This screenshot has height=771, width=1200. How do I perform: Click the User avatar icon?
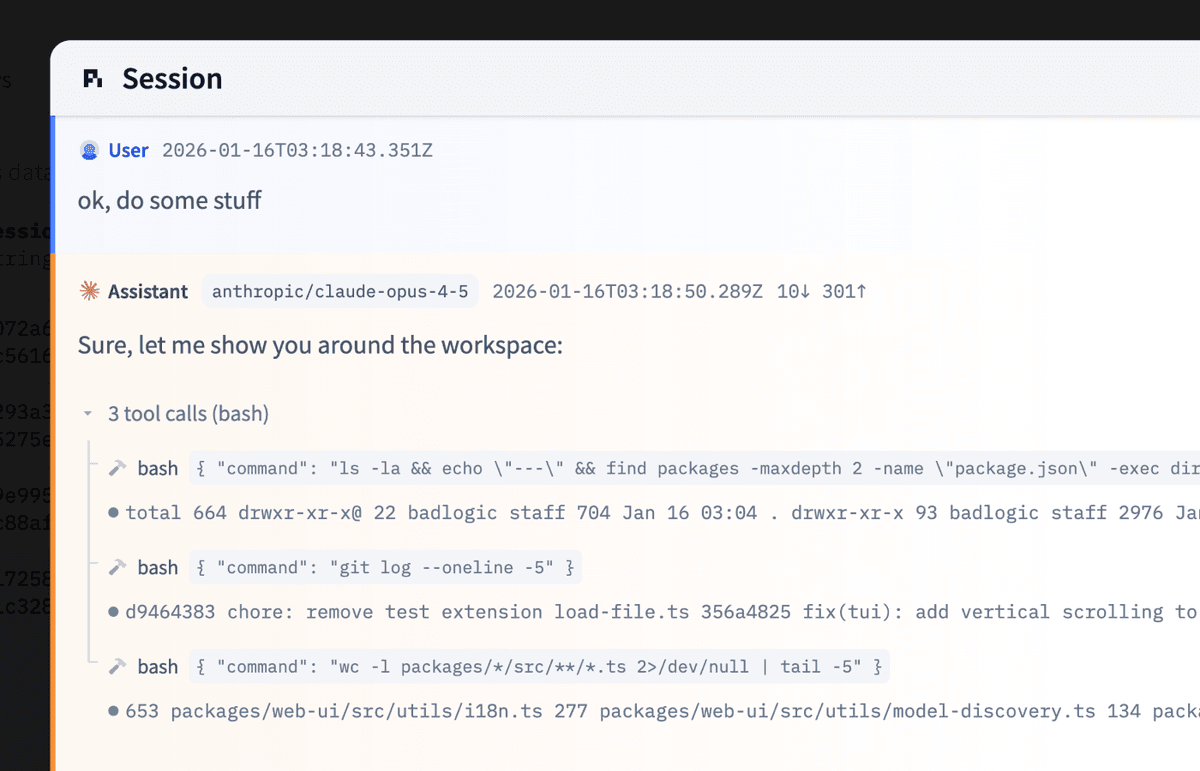(89, 150)
